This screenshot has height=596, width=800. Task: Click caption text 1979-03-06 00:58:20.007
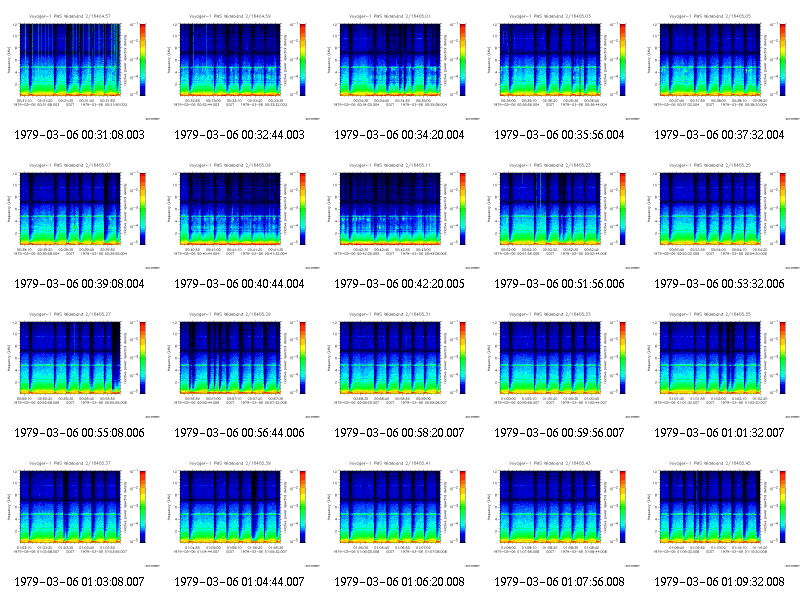click(399, 433)
